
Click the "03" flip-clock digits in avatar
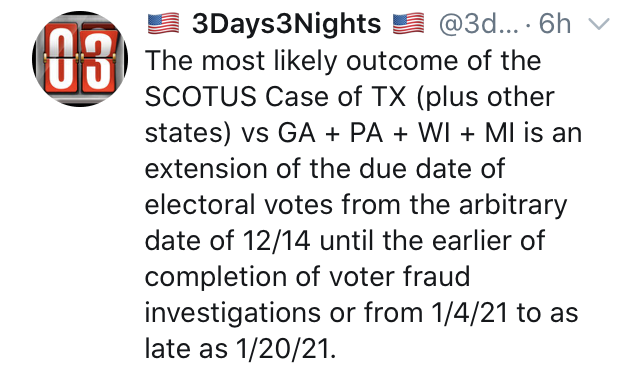tap(80, 59)
